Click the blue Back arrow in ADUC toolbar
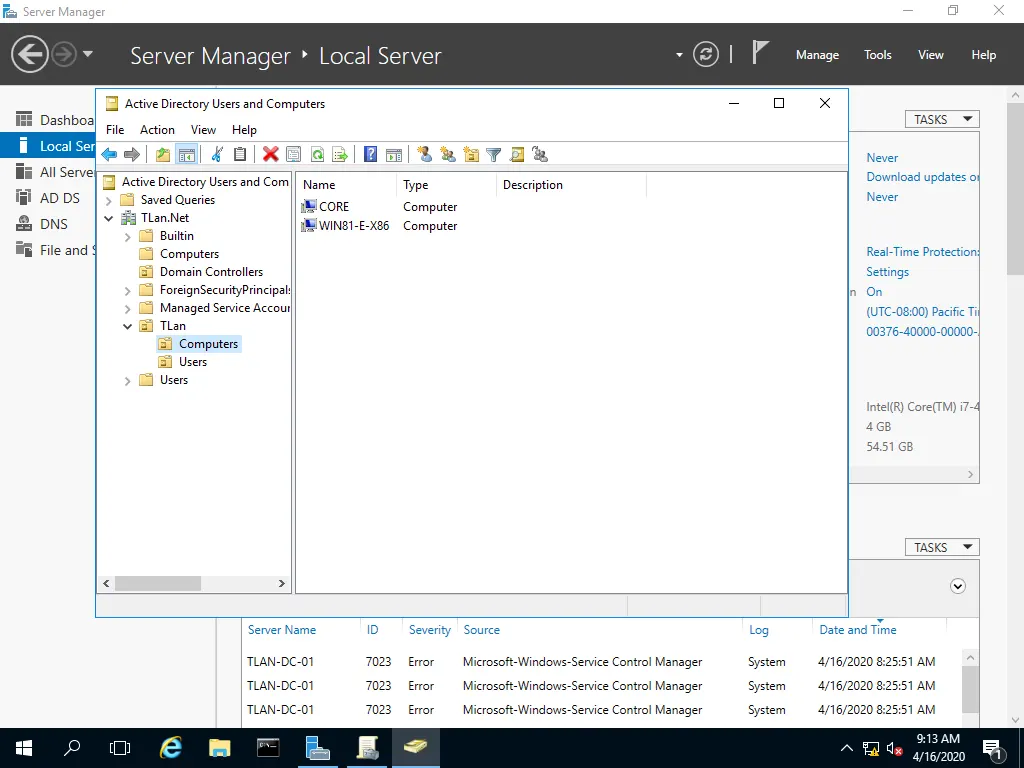 (109, 155)
